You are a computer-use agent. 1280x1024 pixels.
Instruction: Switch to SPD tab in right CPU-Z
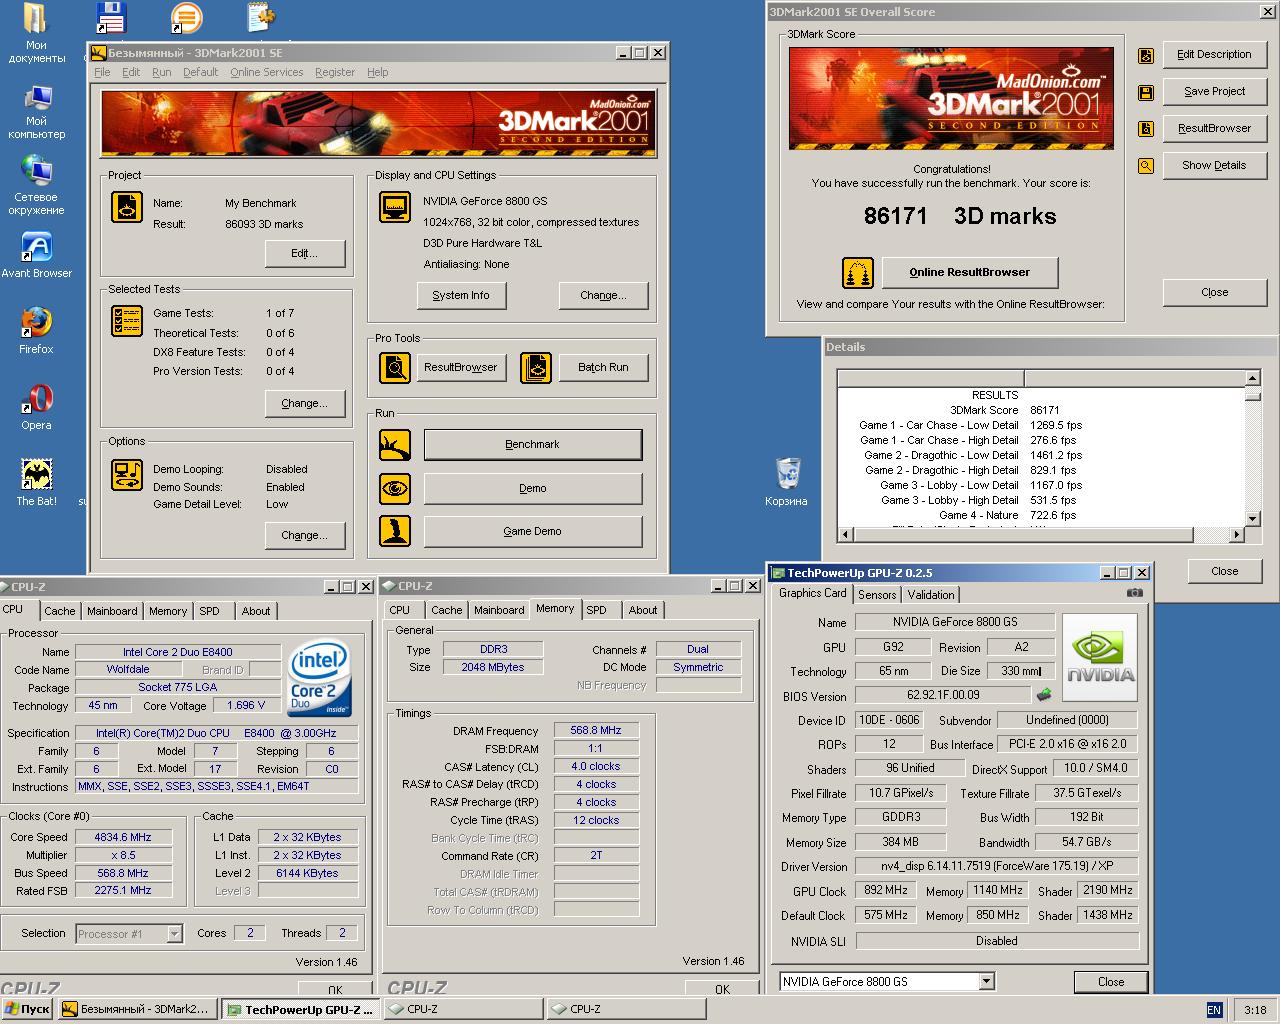tap(596, 610)
